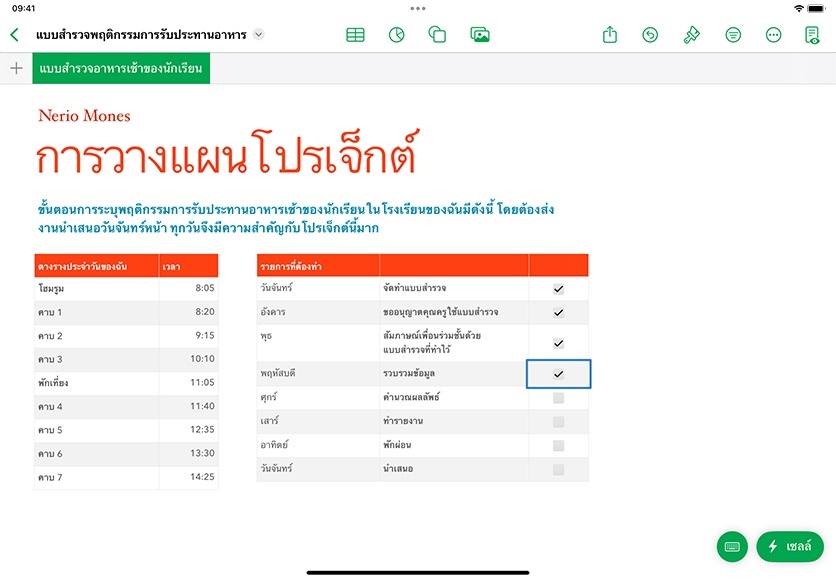Open the more options ellipsis menu
836x580 pixels.
(773, 35)
